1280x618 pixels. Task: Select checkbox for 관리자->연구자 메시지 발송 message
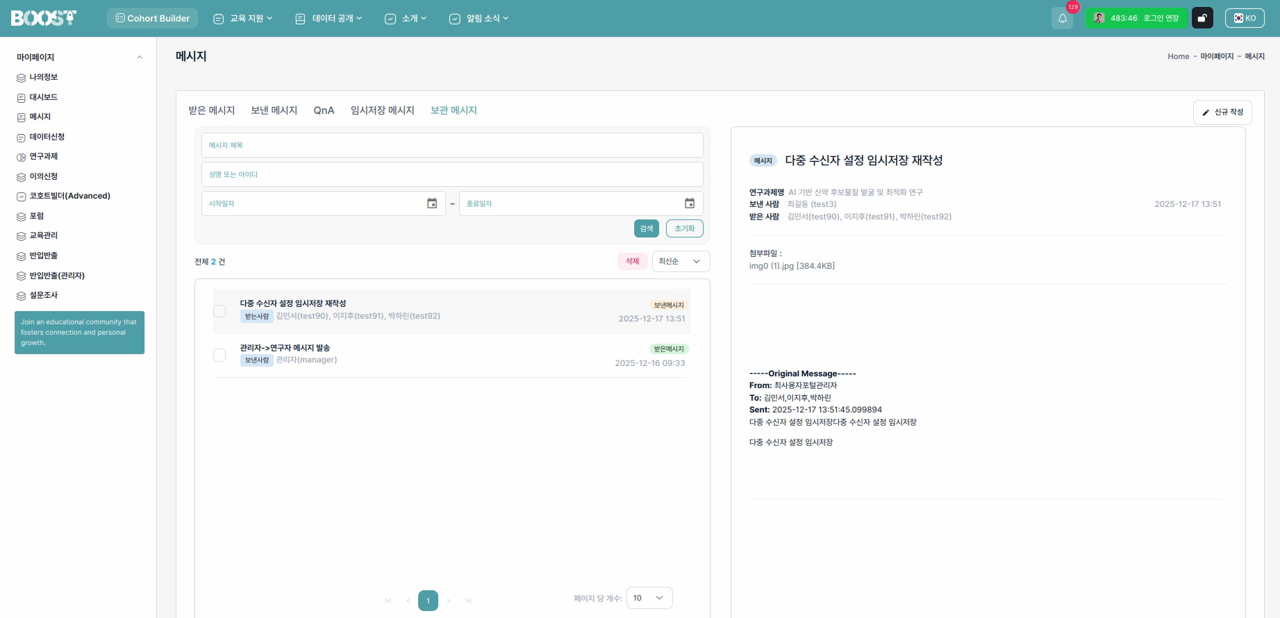tap(219, 355)
